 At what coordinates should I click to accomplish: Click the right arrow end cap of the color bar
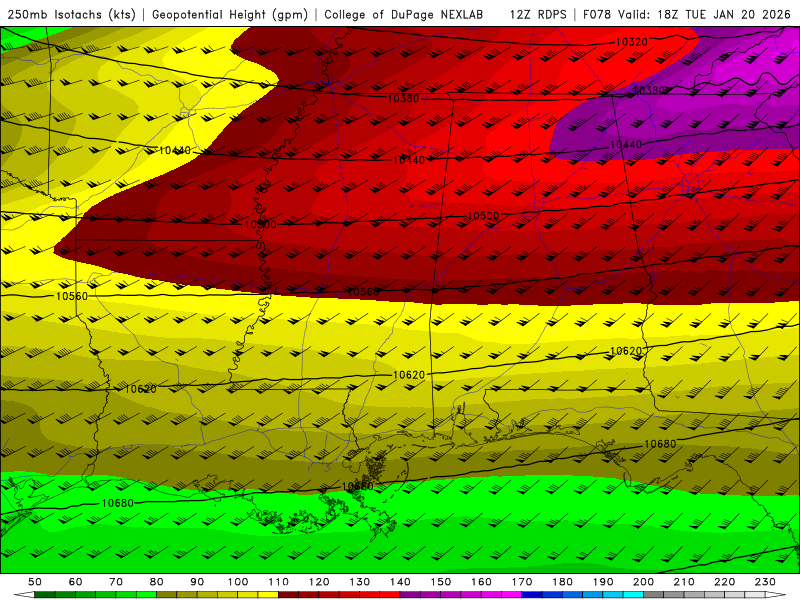[776, 595]
